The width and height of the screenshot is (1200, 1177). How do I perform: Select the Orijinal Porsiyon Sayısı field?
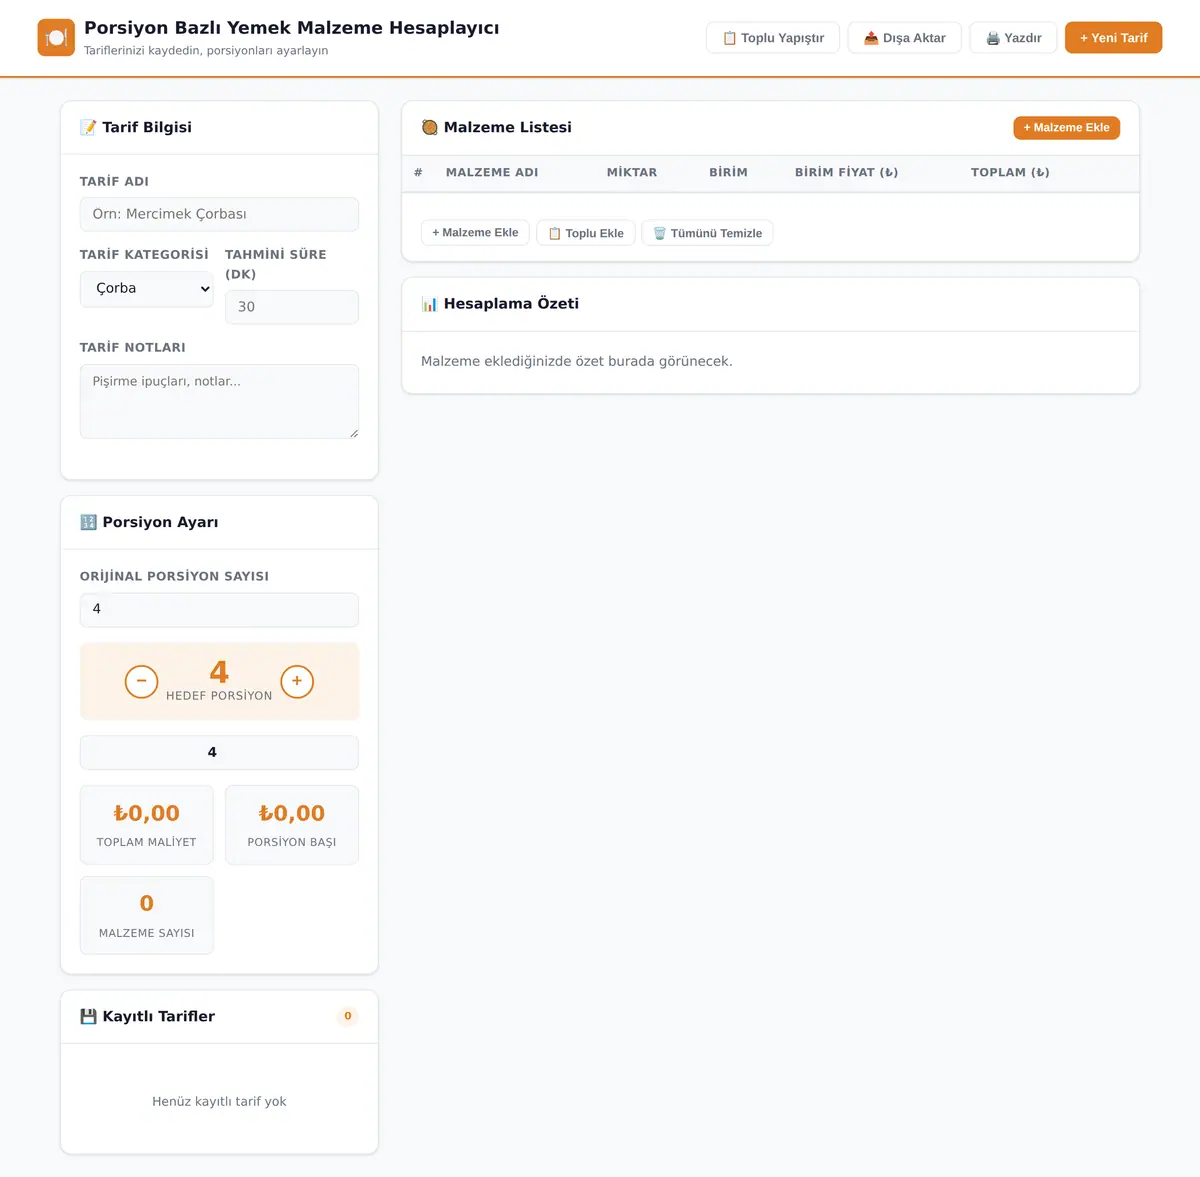pyautogui.click(x=219, y=609)
